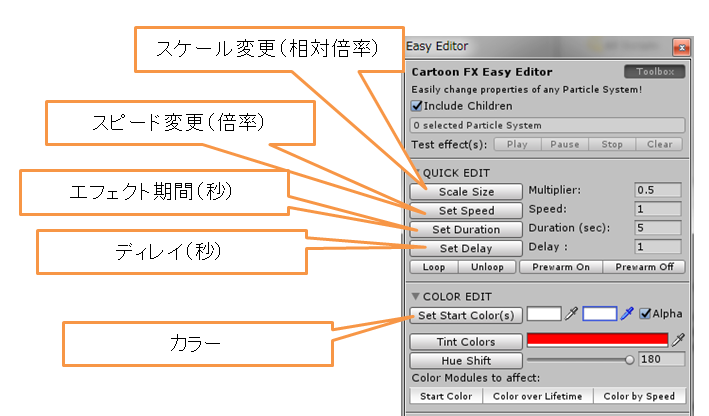Image resolution: width=709 pixels, height=416 pixels.
Task: Click the Hue Shift value field showing 180
Action: [x=662, y=359]
